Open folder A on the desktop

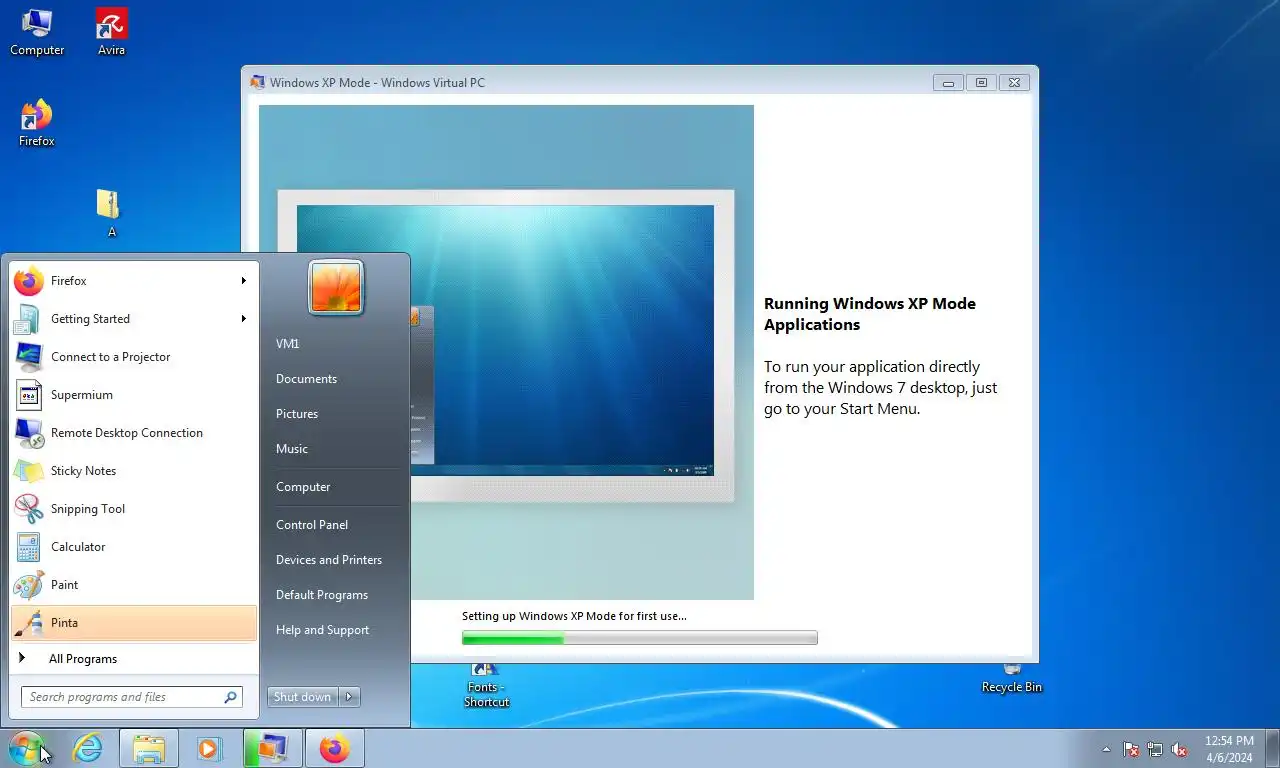point(111,213)
